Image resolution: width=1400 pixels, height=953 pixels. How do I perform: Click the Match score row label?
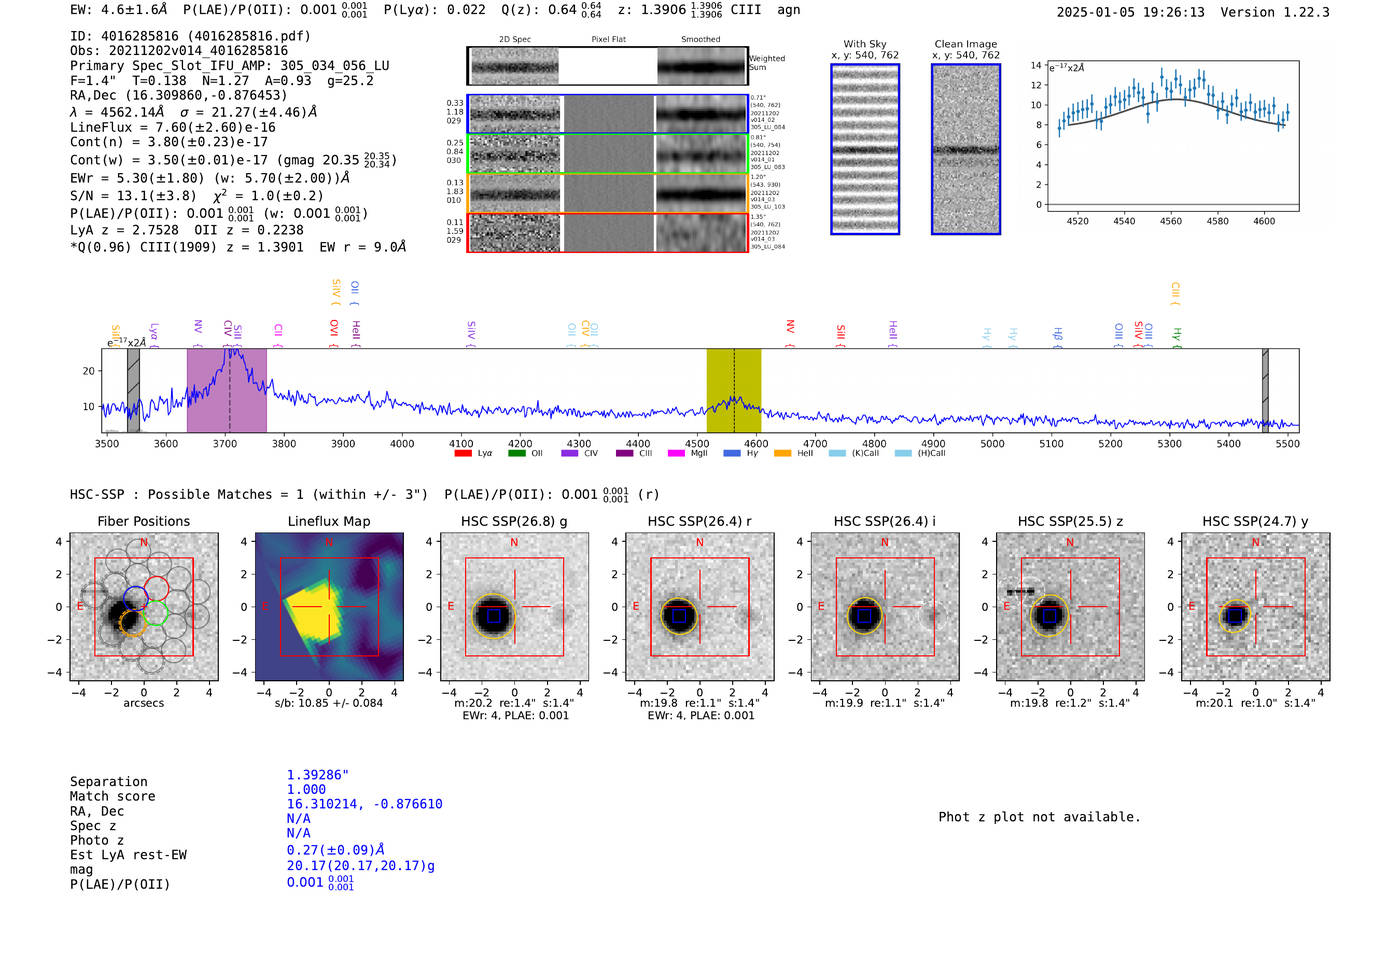pyautogui.click(x=113, y=797)
